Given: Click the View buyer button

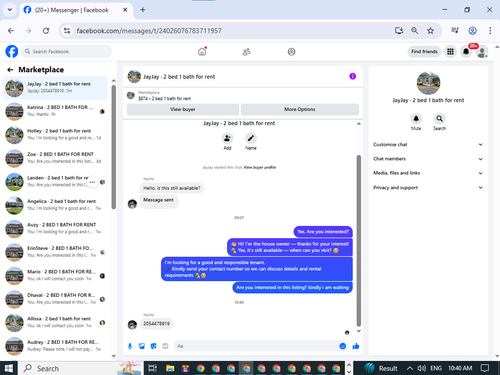Looking at the screenshot, I should point(183,109).
